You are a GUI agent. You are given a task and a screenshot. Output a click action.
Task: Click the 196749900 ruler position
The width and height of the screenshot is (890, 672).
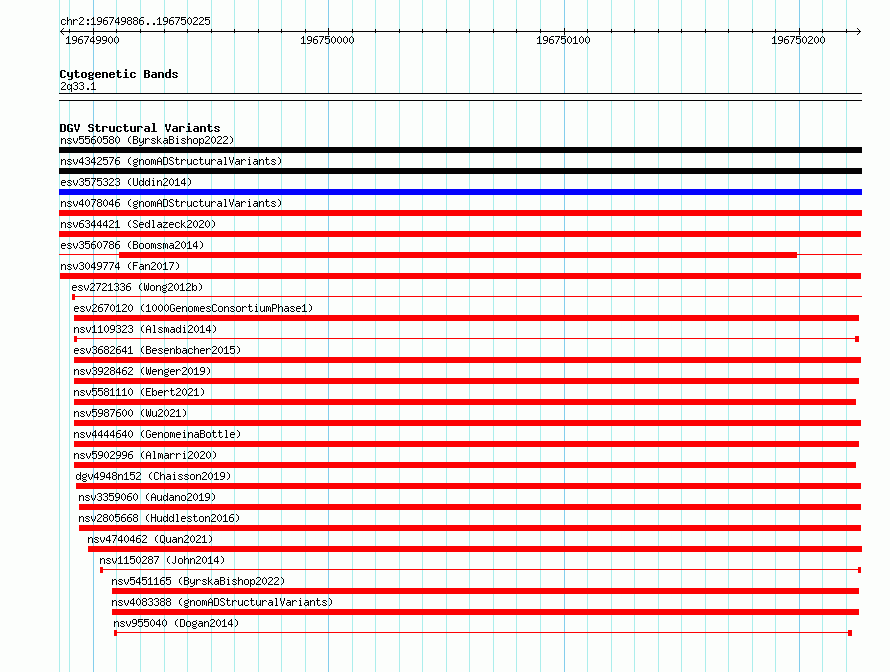(x=93, y=40)
